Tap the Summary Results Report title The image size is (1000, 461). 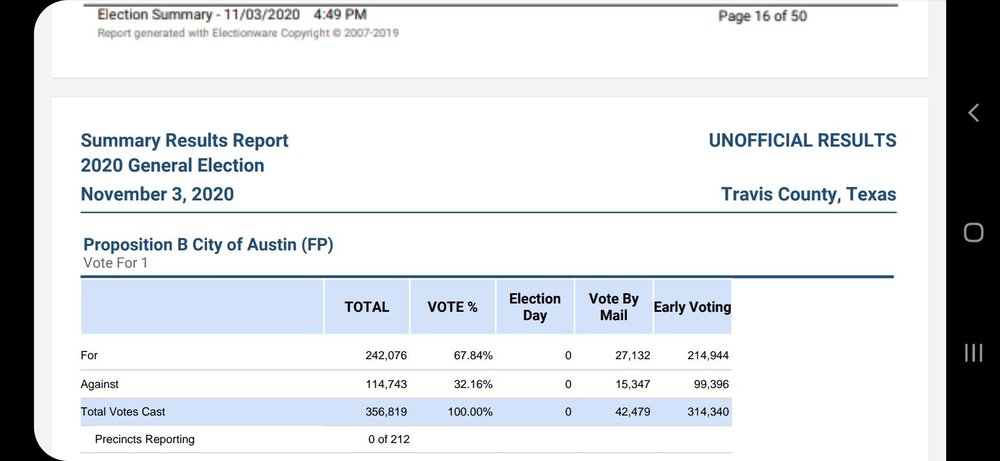click(185, 141)
